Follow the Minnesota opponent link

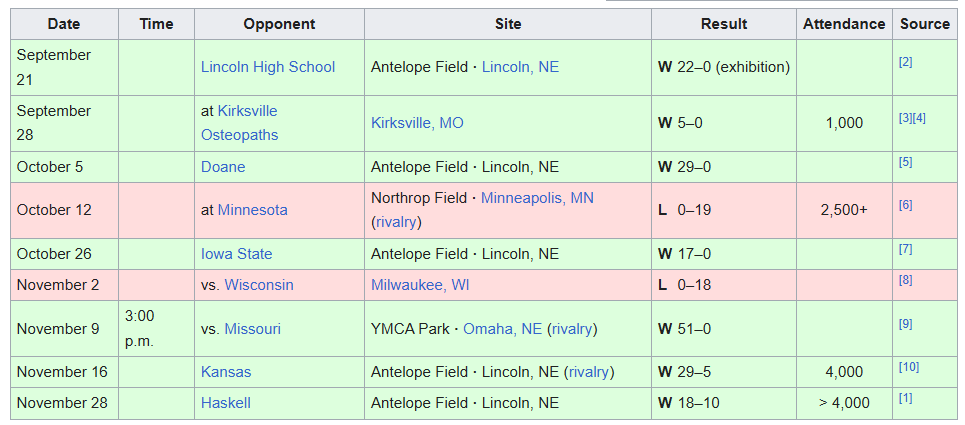pyautogui.click(x=252, y=210)
